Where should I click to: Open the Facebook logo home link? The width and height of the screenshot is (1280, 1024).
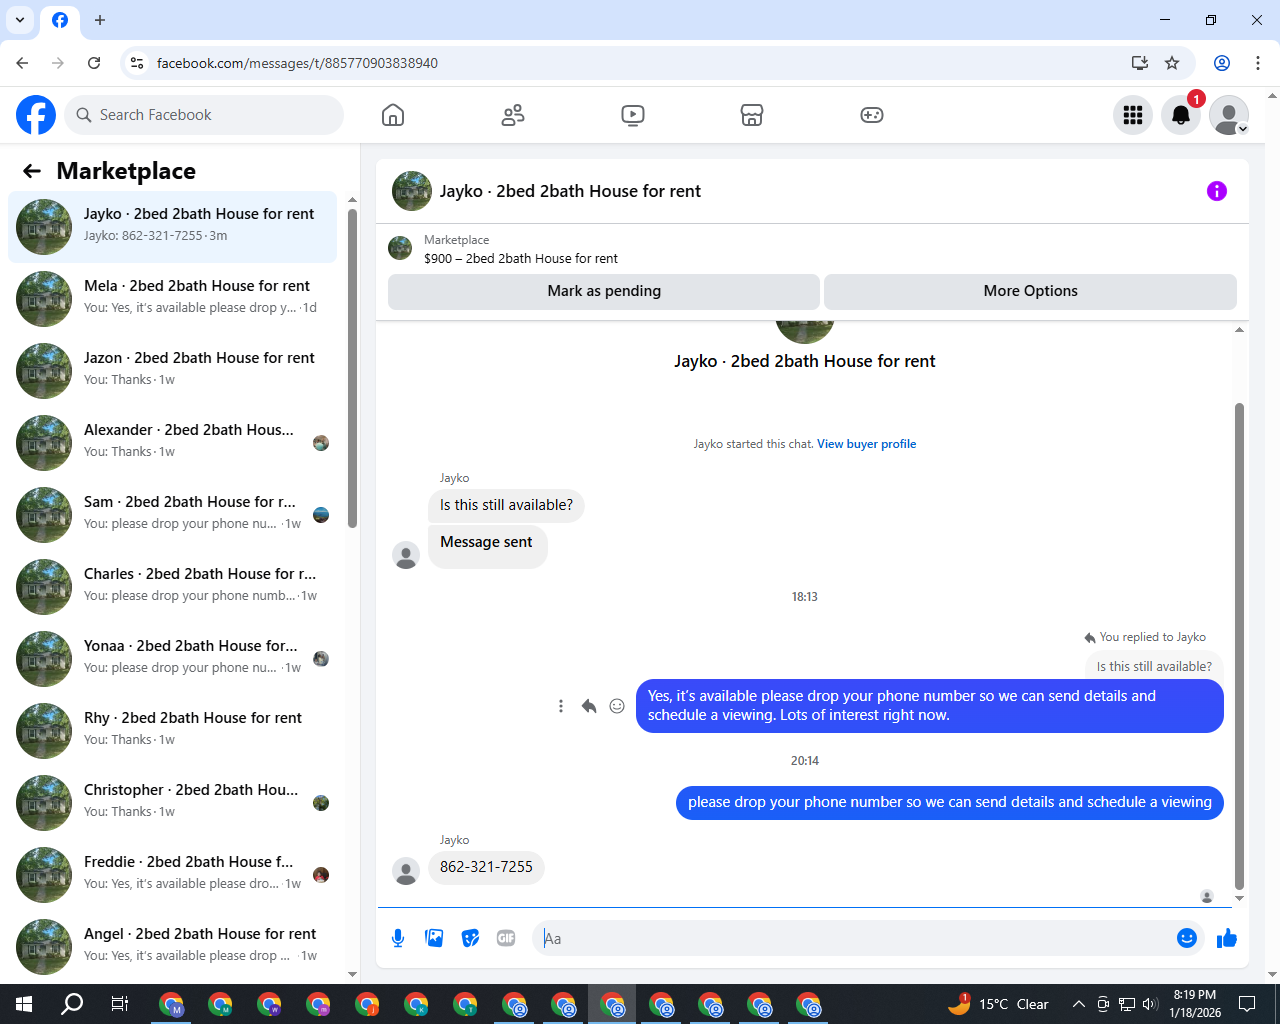click(36, 115)
